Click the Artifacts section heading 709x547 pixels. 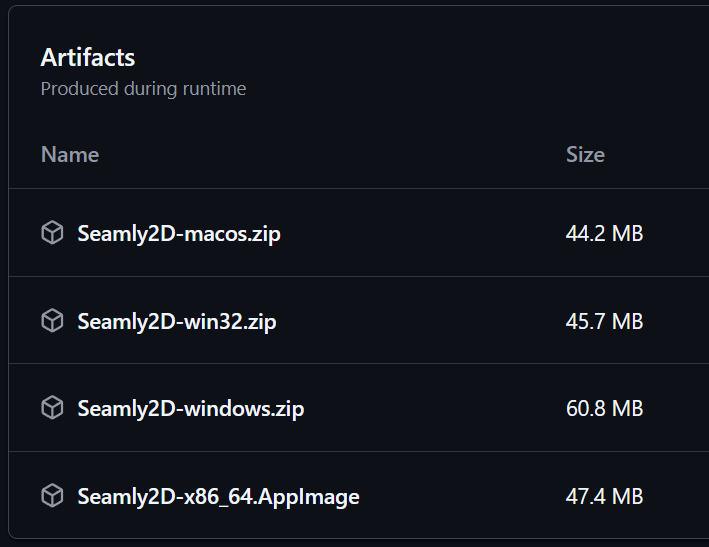(88, 58)
